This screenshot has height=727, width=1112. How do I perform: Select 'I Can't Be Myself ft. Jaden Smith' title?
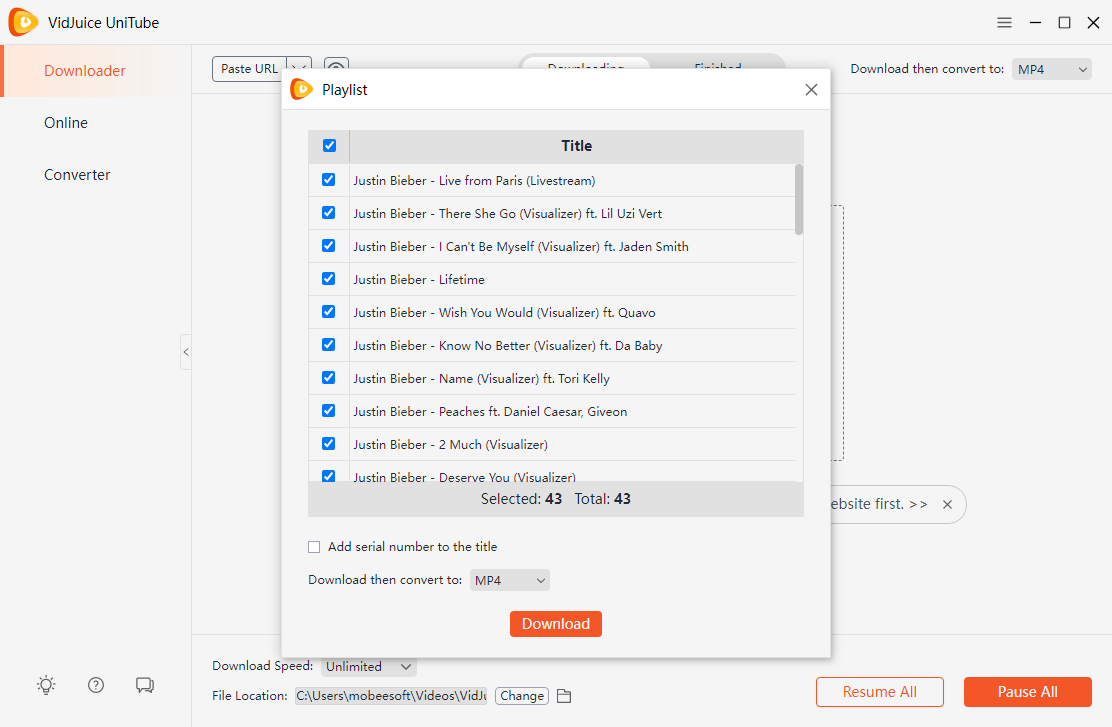point(521,247)
